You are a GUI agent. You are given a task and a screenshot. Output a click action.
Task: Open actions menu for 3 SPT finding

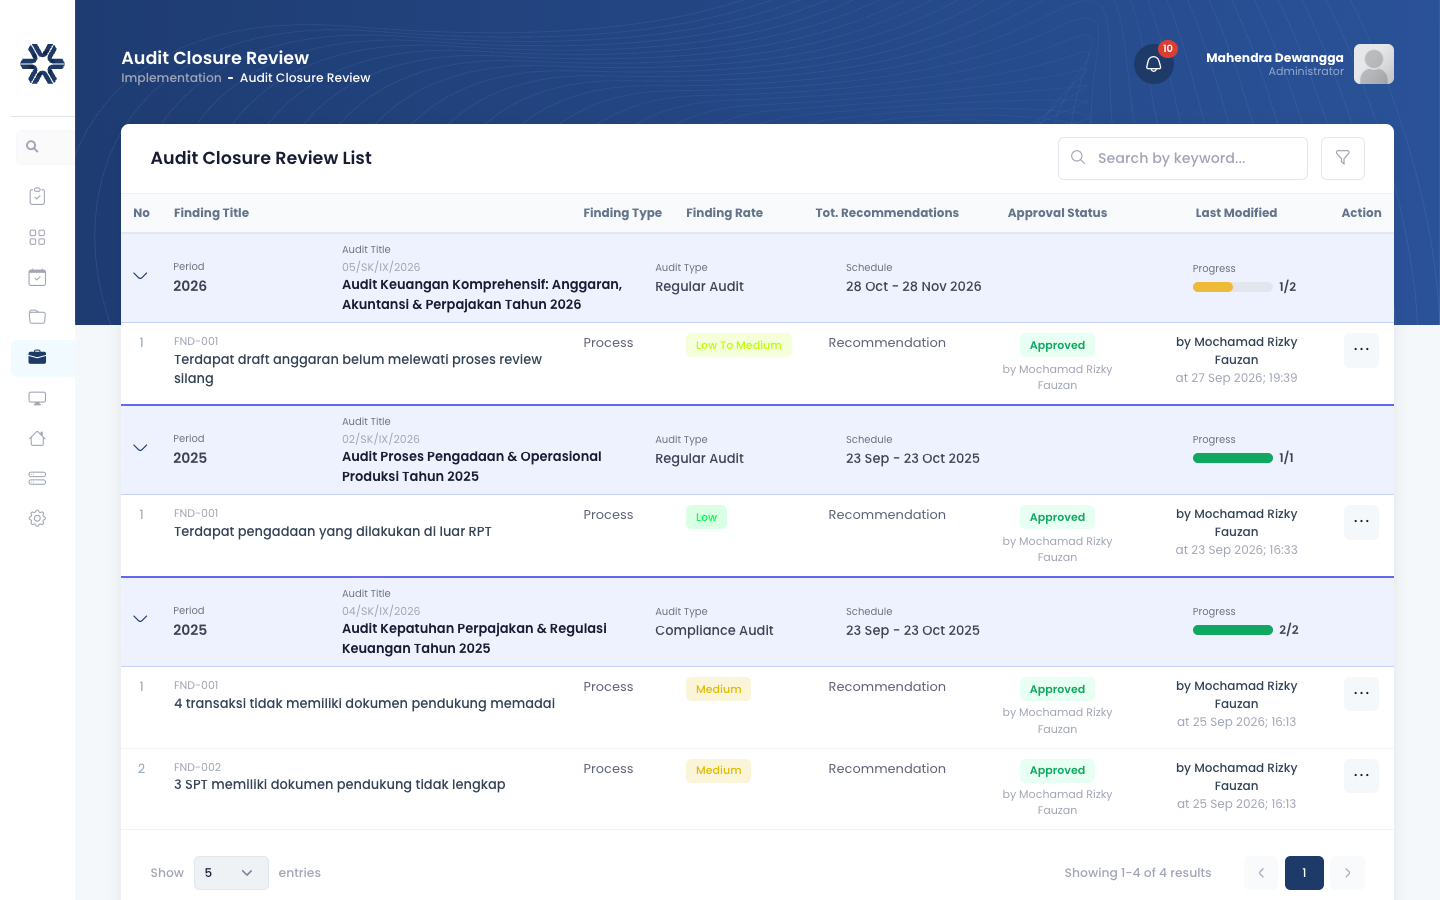tap(1361, 776)
